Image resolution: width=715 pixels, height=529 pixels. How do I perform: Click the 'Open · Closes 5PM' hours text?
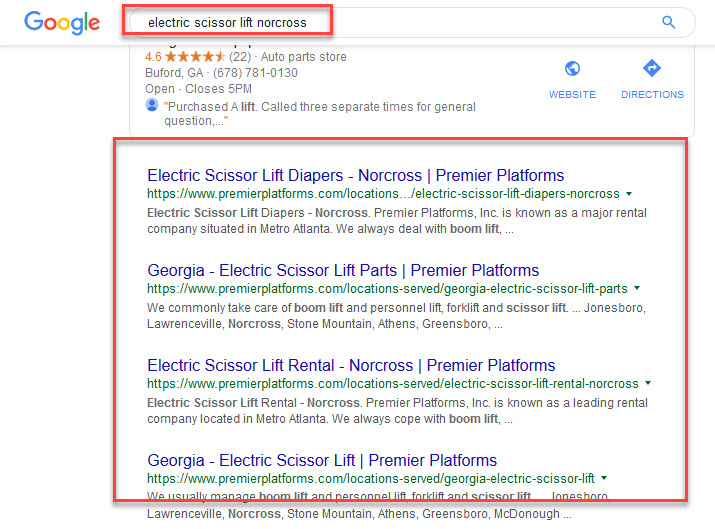[198, 88]
